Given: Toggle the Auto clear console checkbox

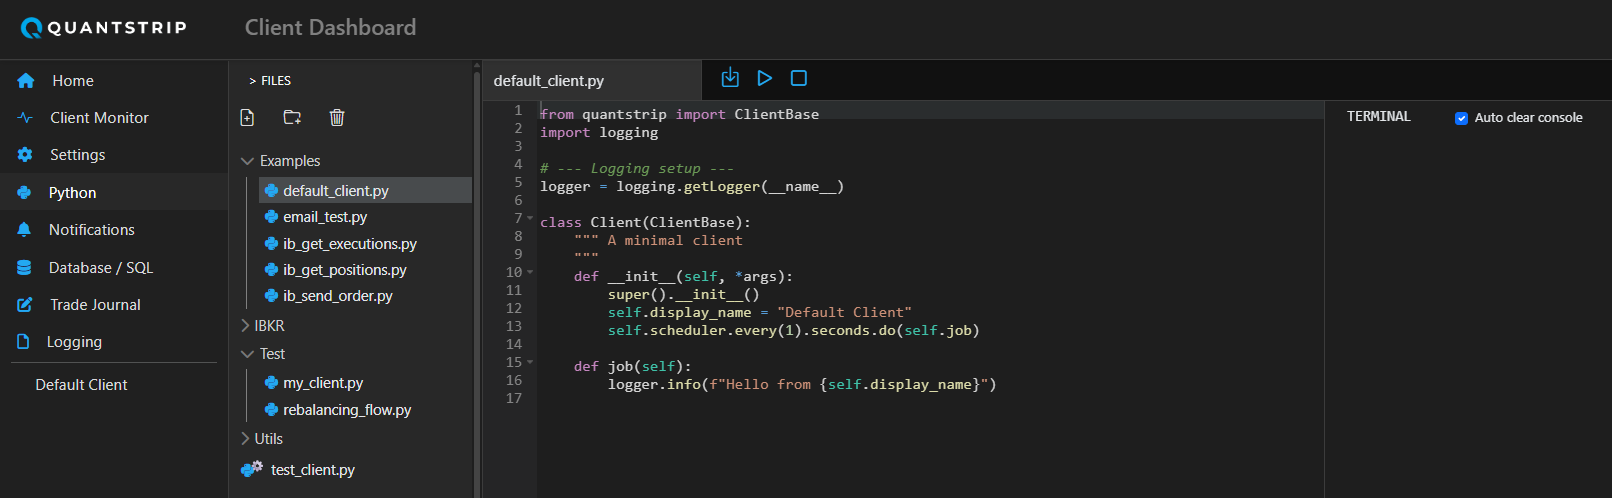Looking at the screenshot, I should coord(1462,118).
